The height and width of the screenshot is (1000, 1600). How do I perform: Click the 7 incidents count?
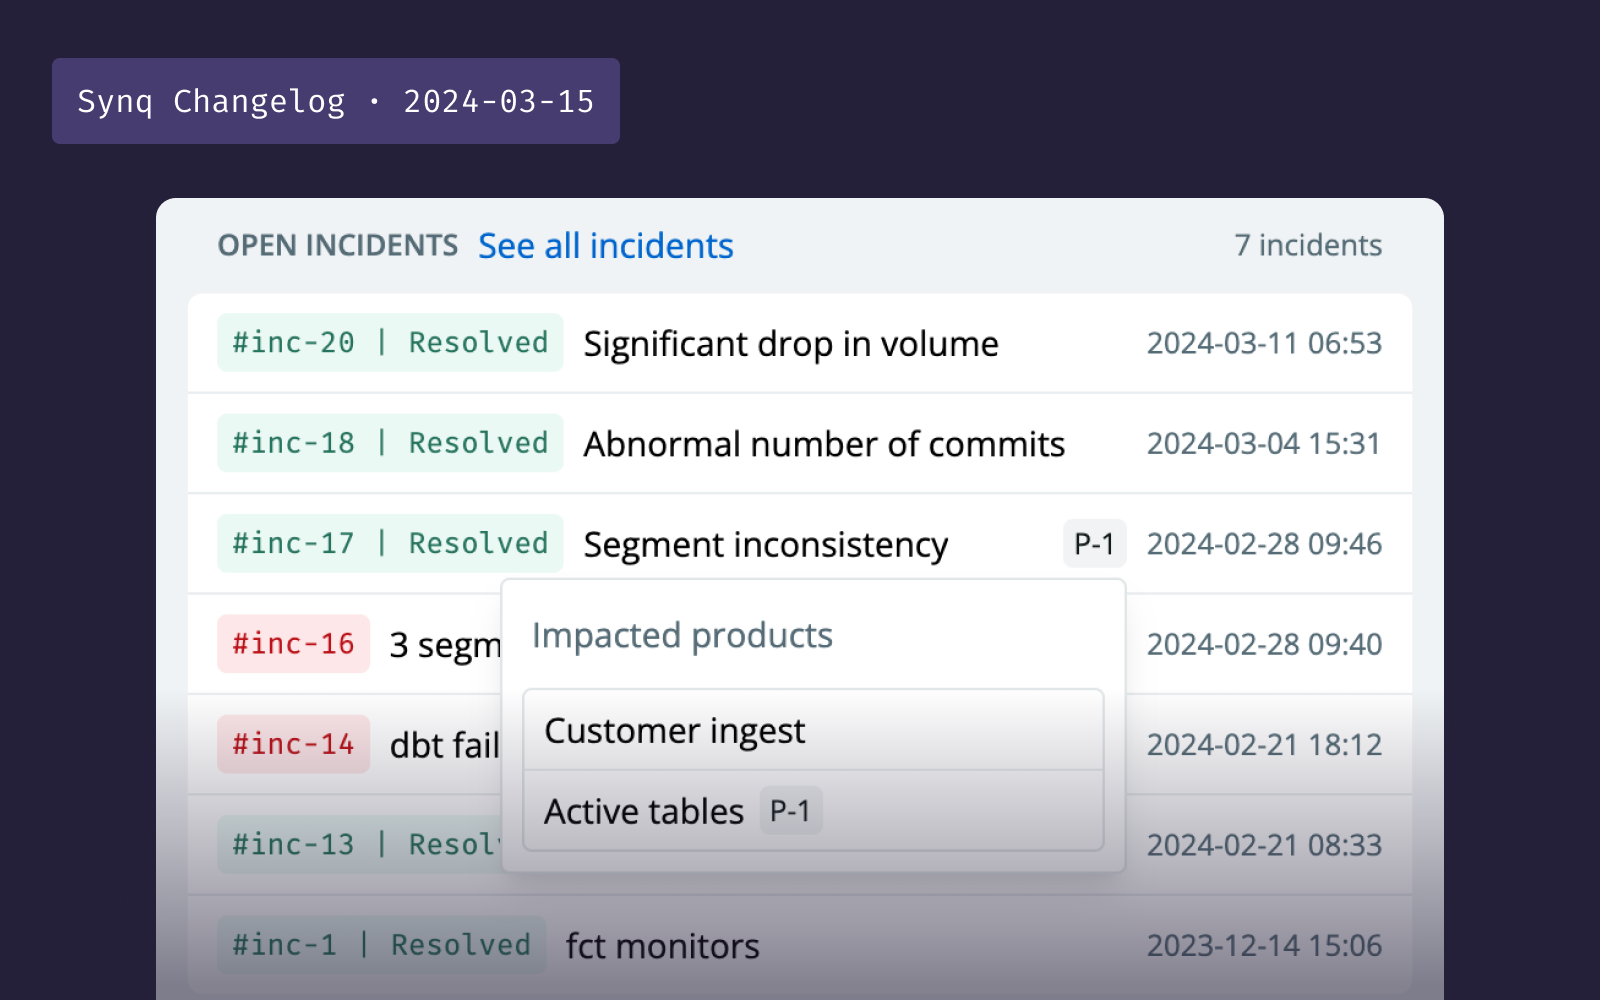click(1308, 245)
